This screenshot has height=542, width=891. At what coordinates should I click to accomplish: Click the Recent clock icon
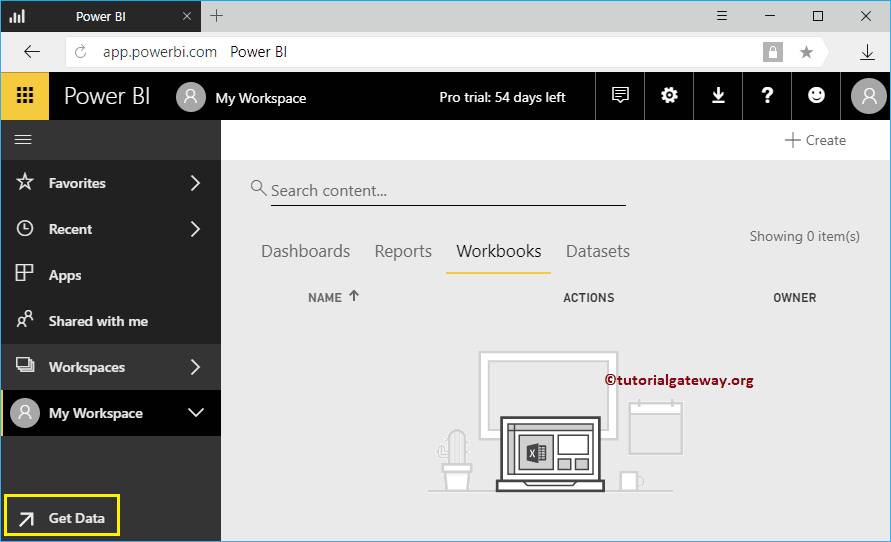click(24, 228)
